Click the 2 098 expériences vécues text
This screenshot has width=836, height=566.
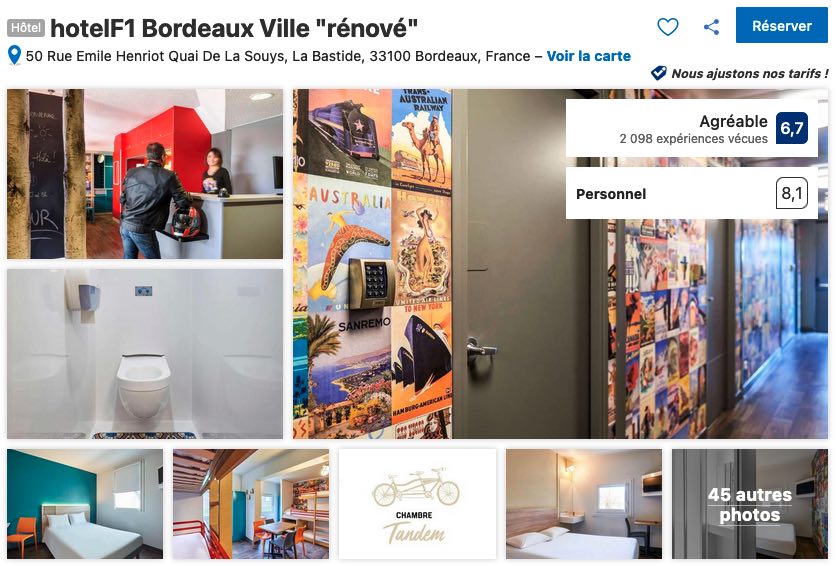(693, 139)
